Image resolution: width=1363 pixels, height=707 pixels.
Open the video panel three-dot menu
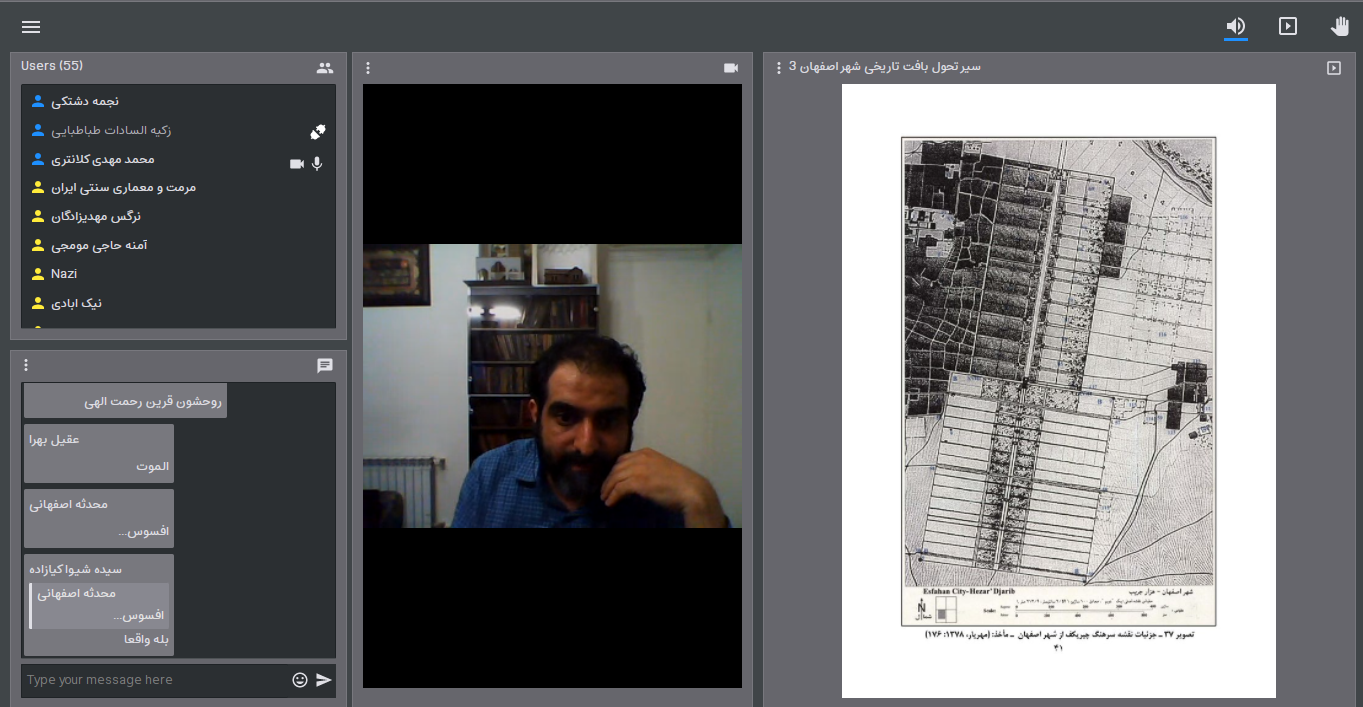tap(368, 68)
